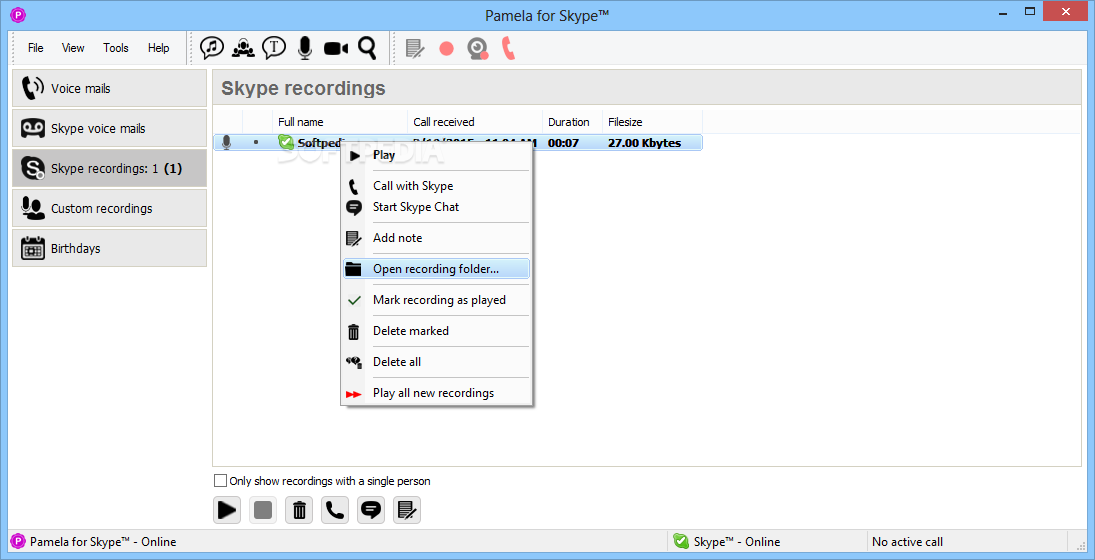The width and height of the screenshot is (1095, 560).
Task: Click the webcam record toolbar icon
Action: coord(478,48)
